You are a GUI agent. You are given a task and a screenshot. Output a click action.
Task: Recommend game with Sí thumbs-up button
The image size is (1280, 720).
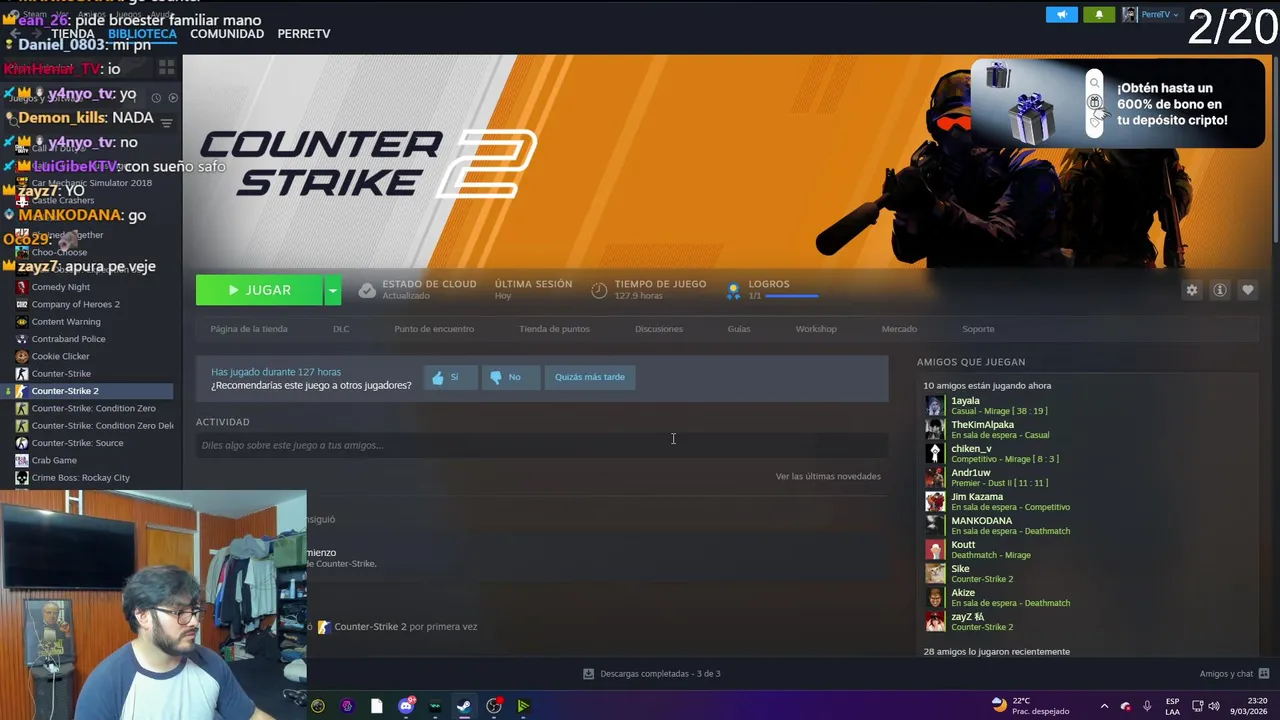450,377
